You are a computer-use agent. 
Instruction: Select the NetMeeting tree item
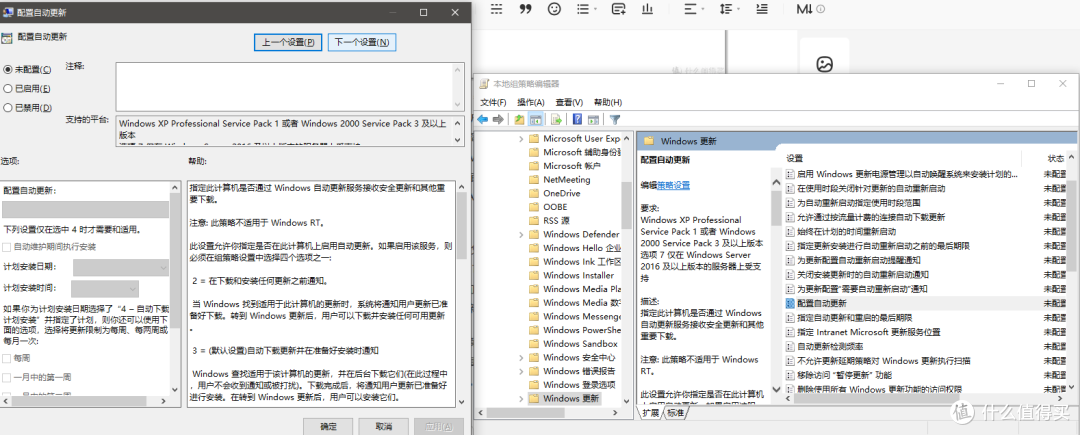pos(566,180)
